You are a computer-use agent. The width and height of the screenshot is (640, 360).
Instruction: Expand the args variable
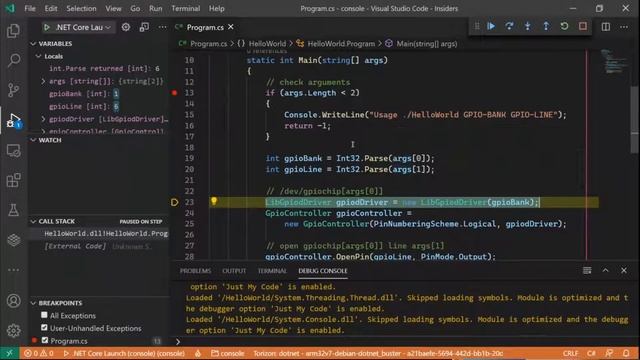(43, 81)
